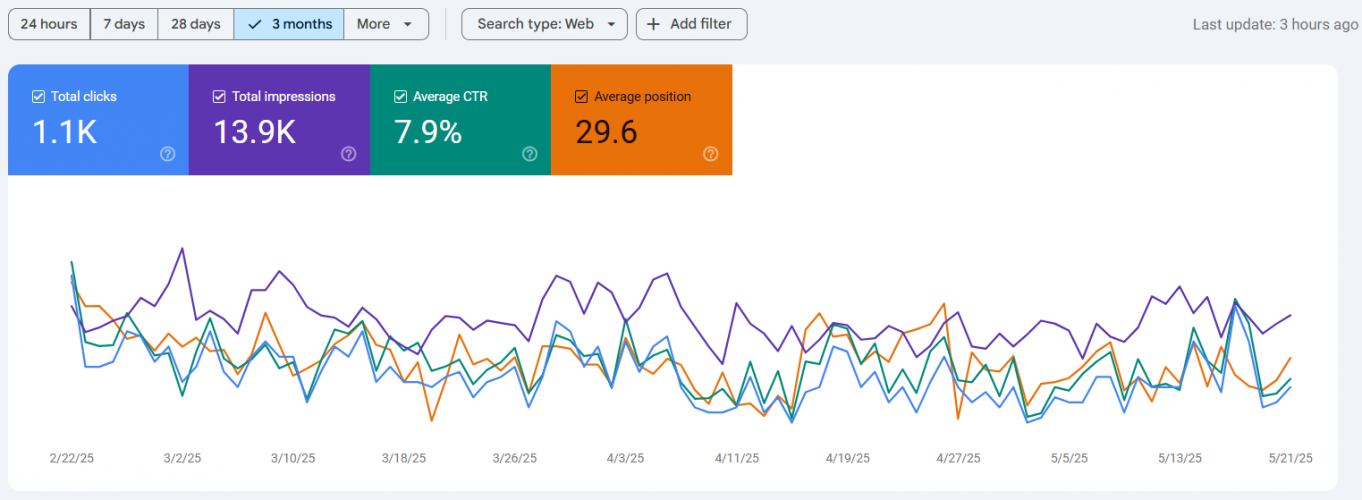Open help icon on Average position card
Image resolution: width=1362 pixels, height=500 pixels.
tap(711, 154)
